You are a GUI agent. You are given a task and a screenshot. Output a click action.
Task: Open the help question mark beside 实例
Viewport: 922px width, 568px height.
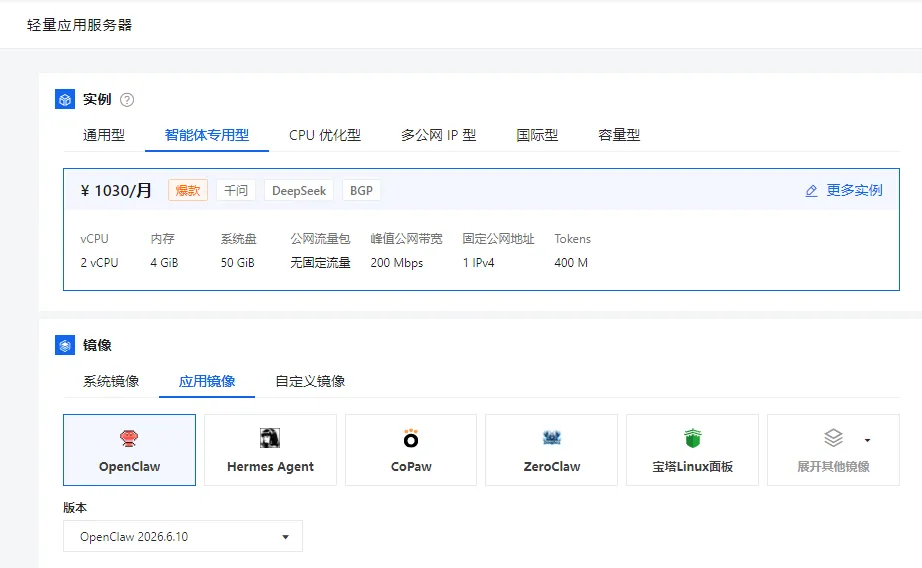pyautogui.click(x=127, y=100)
